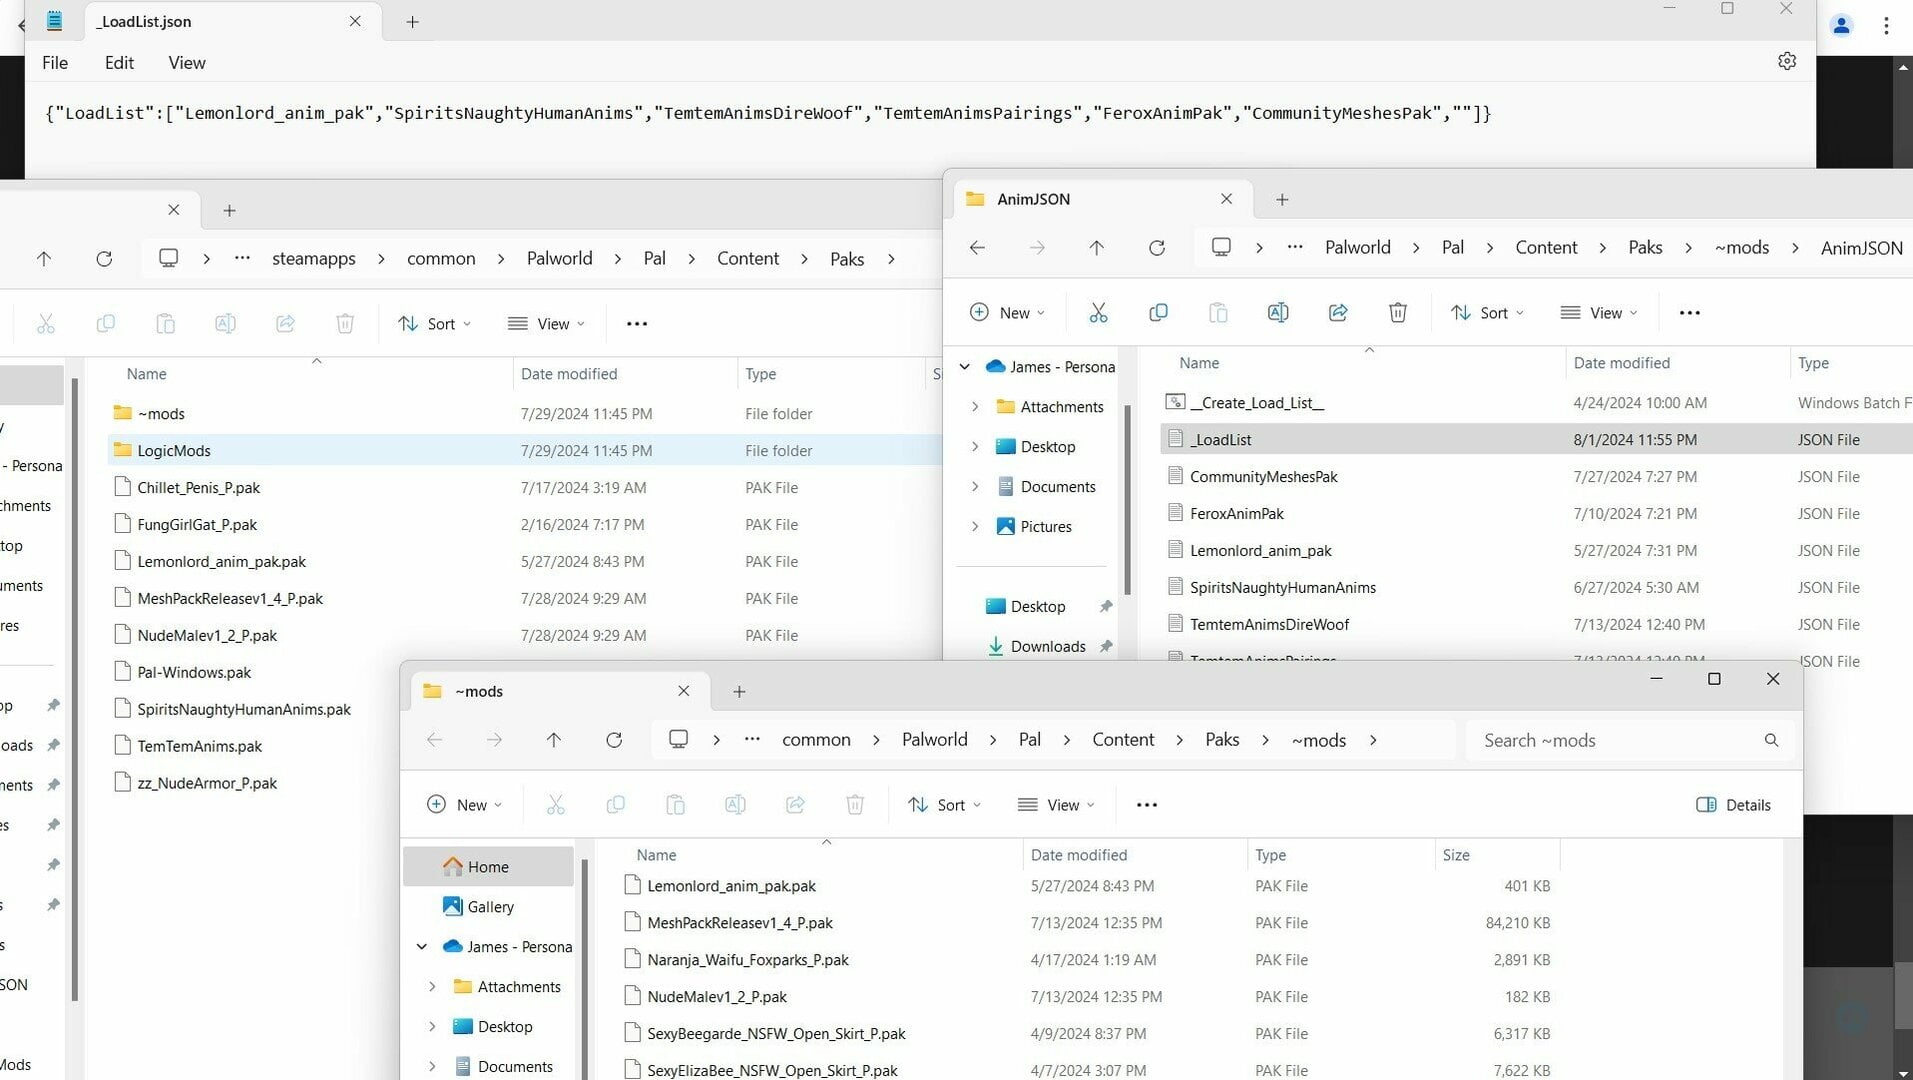Collapse James - Persona in AnimJSON sidebar

965,367
